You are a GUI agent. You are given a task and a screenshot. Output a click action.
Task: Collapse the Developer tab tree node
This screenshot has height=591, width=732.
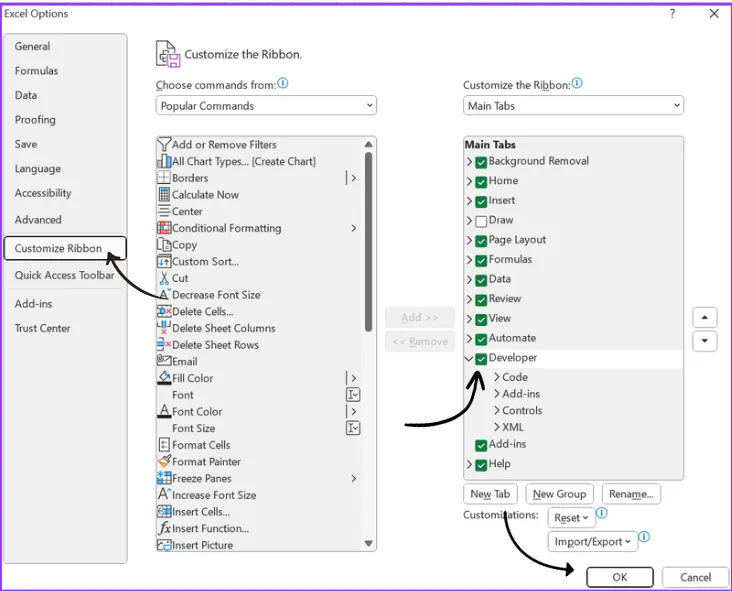[x=469, y=359]
